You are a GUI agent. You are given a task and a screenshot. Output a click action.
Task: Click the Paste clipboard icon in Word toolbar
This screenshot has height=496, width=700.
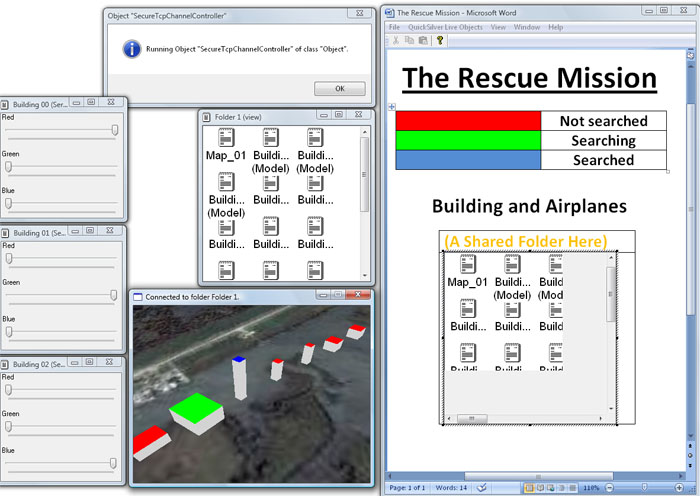(x=423, y=41)
